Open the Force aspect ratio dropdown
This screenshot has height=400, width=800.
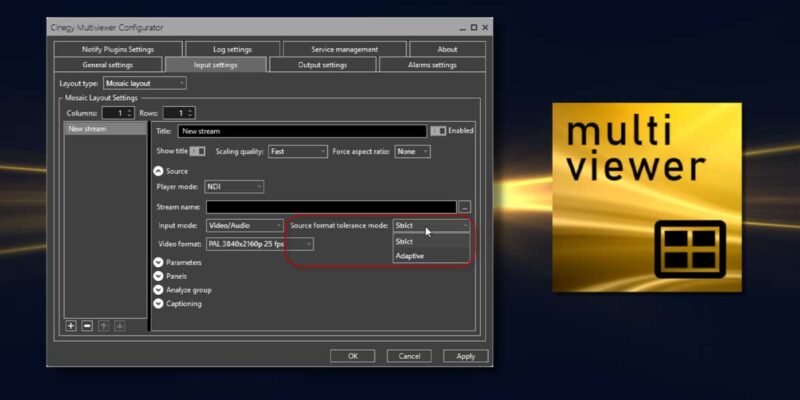(x=412, y=152)
